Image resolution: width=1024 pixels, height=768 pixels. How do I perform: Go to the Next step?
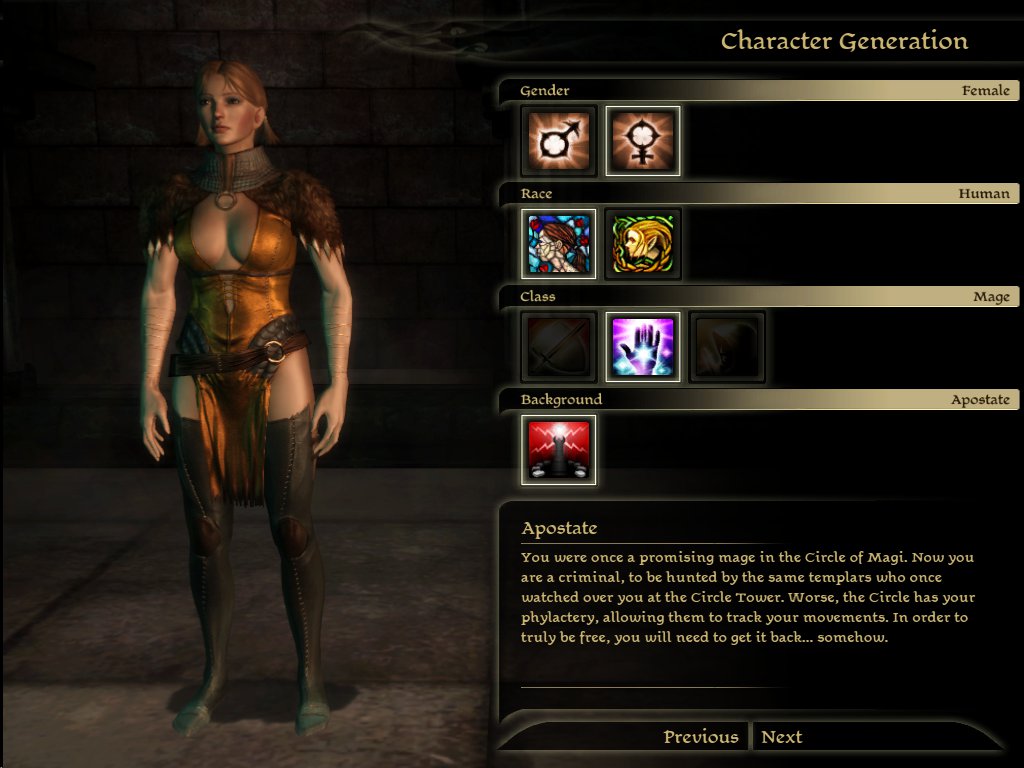(781, 737)
